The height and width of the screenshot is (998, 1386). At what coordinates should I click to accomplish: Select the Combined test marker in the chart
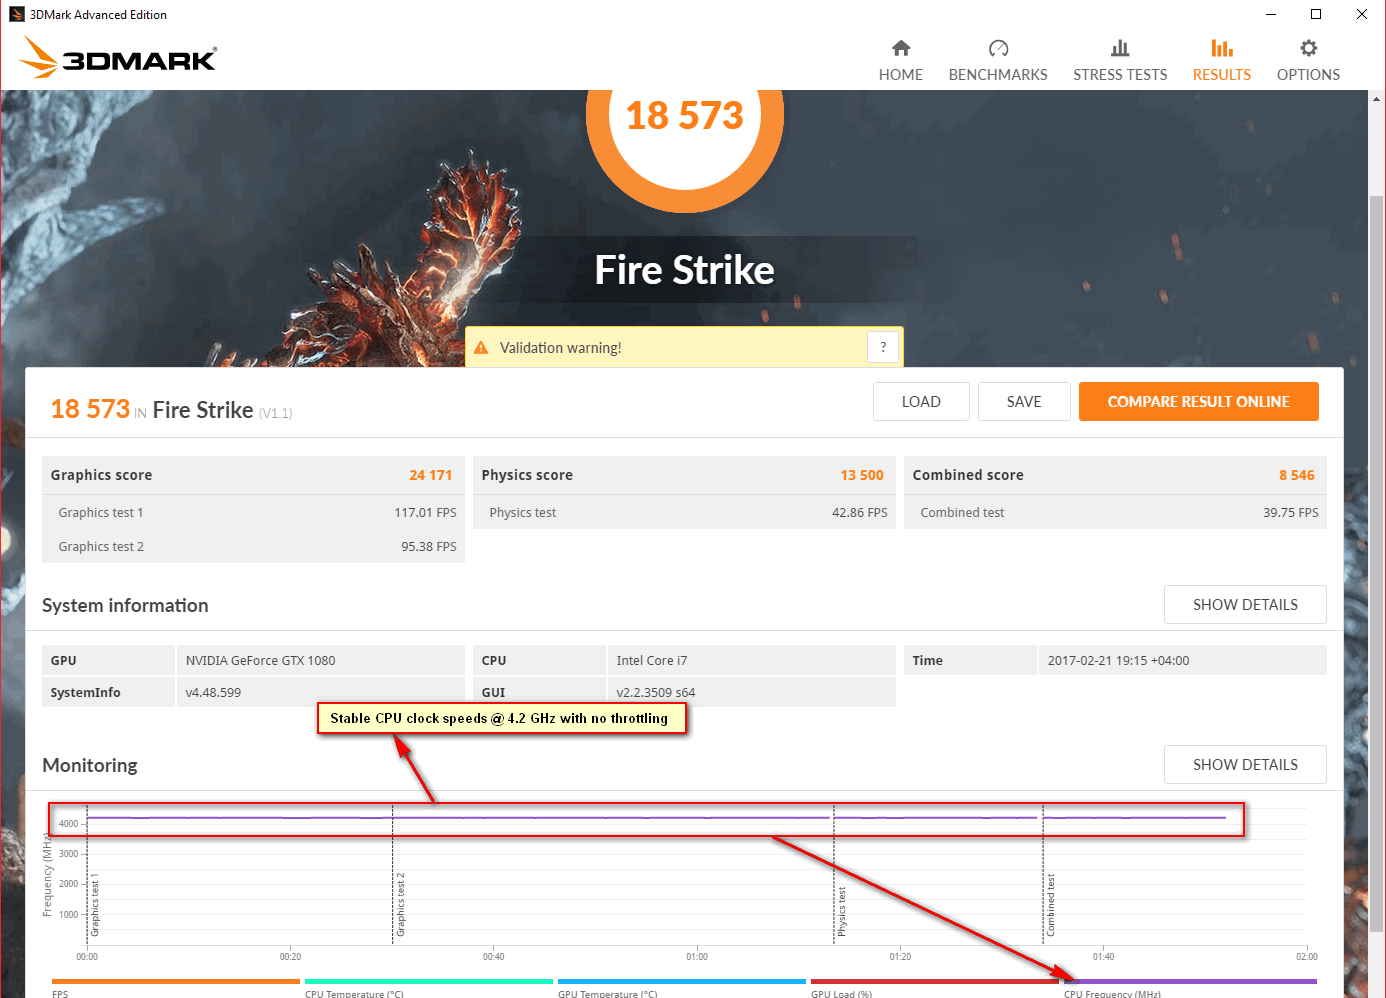tap(1050, 905)
